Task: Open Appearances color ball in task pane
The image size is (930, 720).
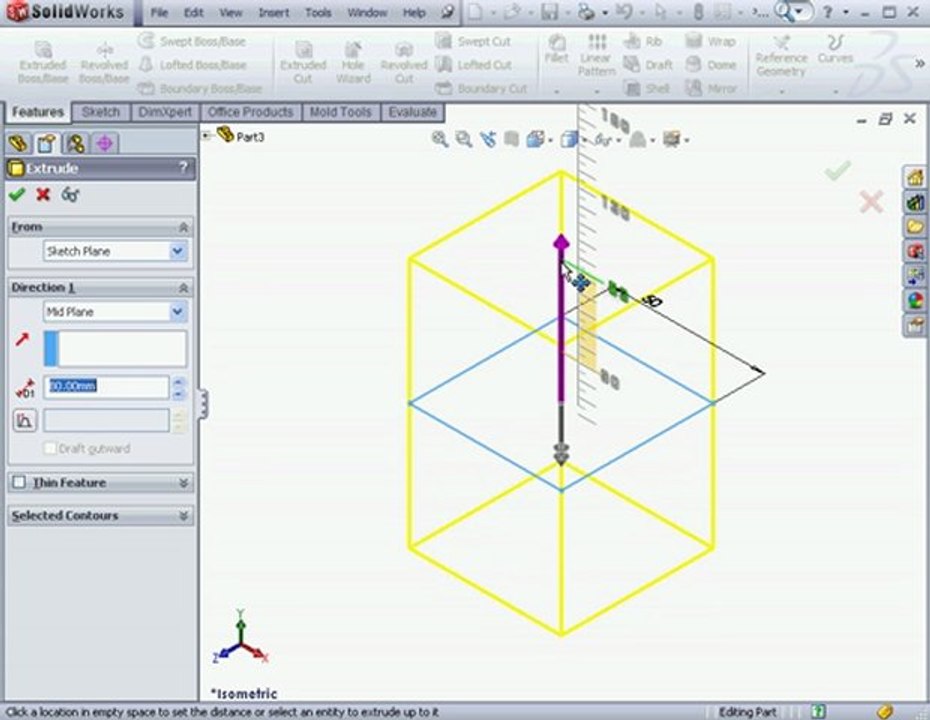Action: 915,301
